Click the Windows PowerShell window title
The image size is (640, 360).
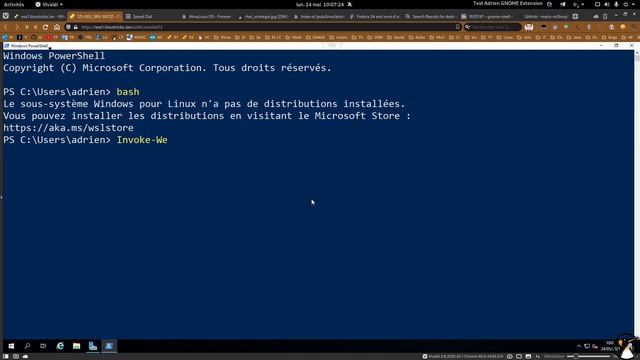[x=29, y=46]
